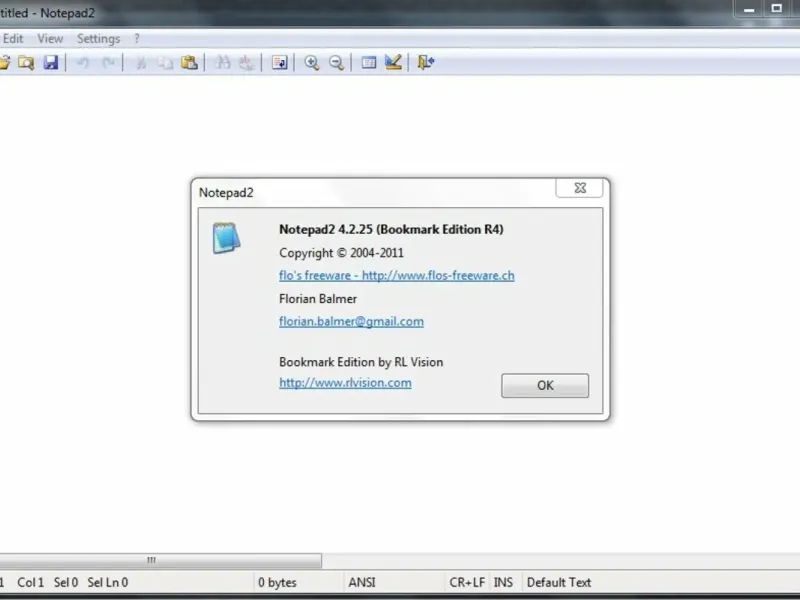800x600 pixels.
Task: Minimize the main Notepad2 window
Action: (748, 9)
